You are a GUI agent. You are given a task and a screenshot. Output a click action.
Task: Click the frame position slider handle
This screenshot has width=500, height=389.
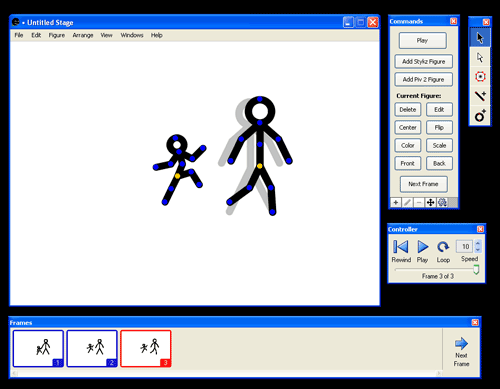pyautogui.click(x=476, y=269)
